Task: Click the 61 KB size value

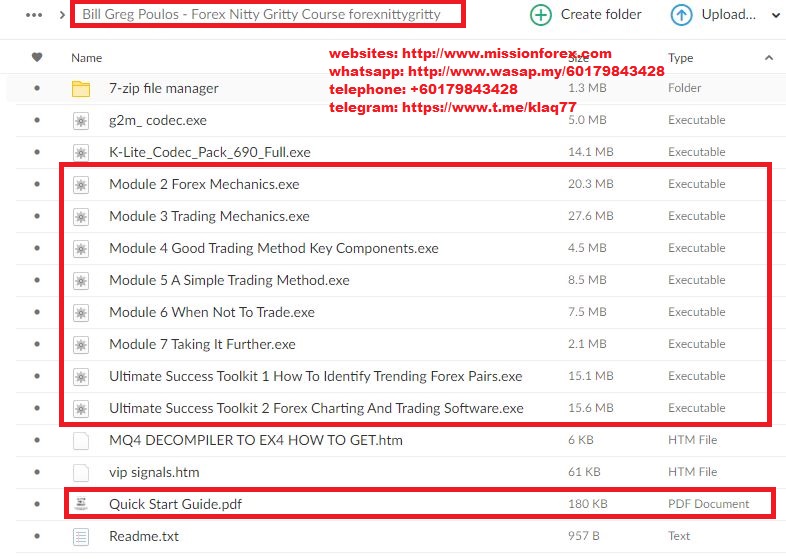Action: point(584,472)
